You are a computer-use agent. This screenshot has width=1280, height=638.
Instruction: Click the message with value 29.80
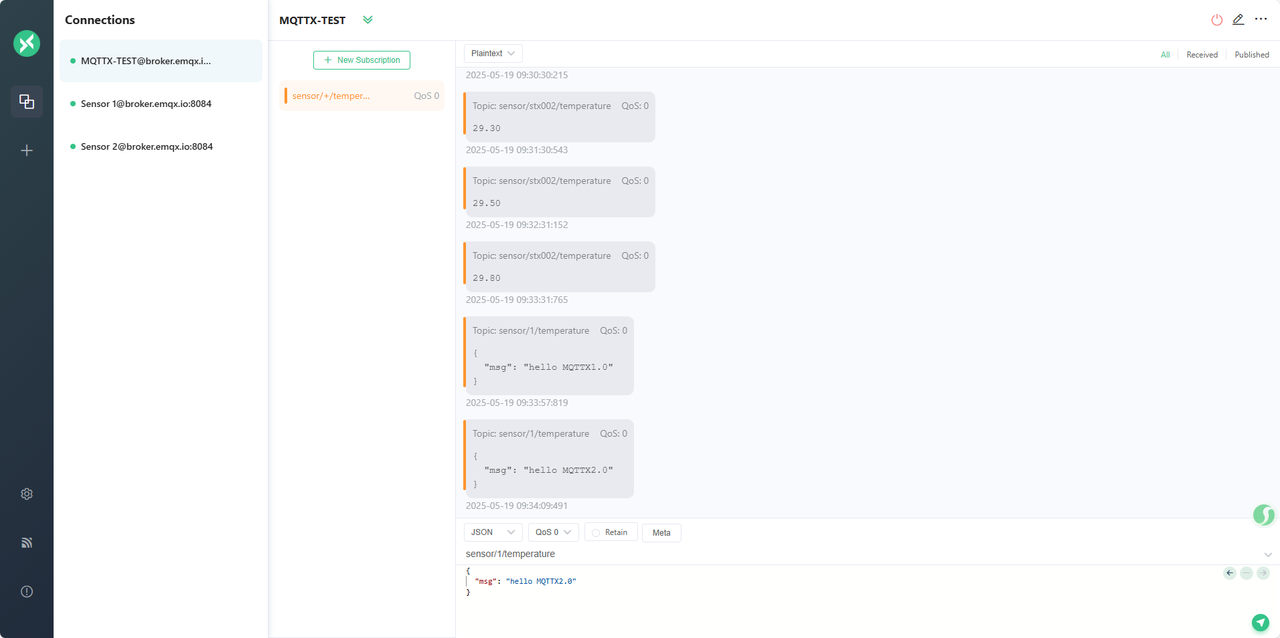[559, 267]
